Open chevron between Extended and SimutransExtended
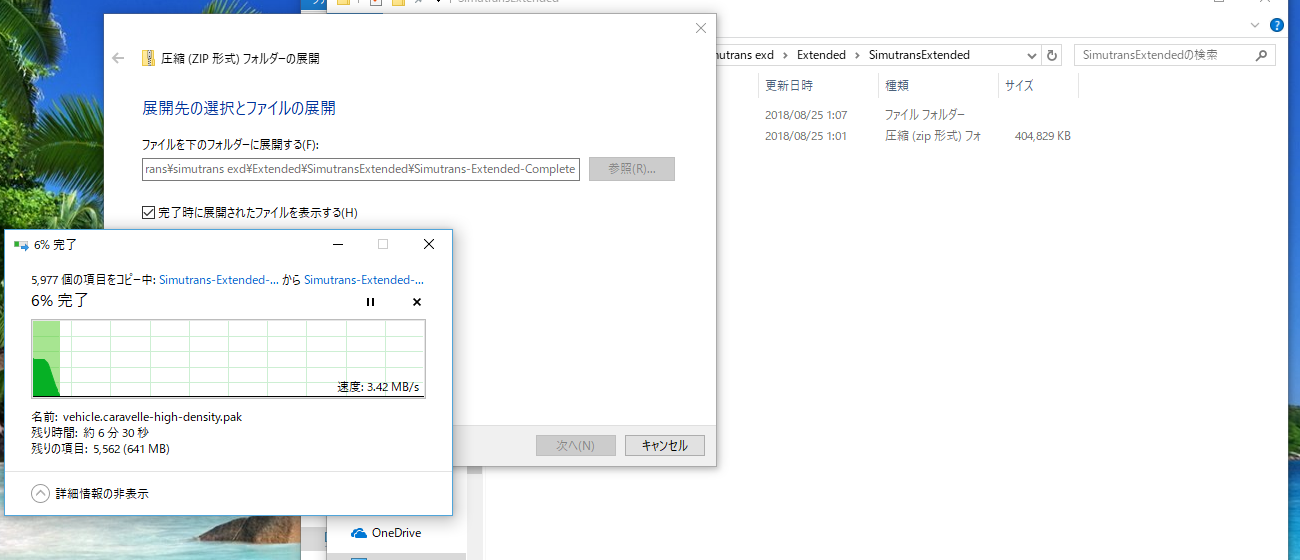The height and width of the screenshot is (560, 1300). pos(857,55)
